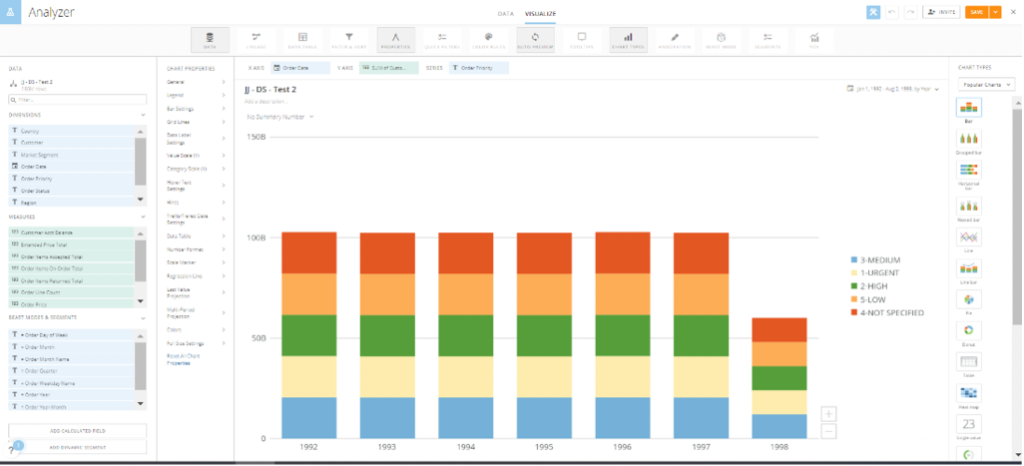The height and width of the screenshot is (466, 1024).
Task: Open Segments in the toolbar
Action: (767, 40)
